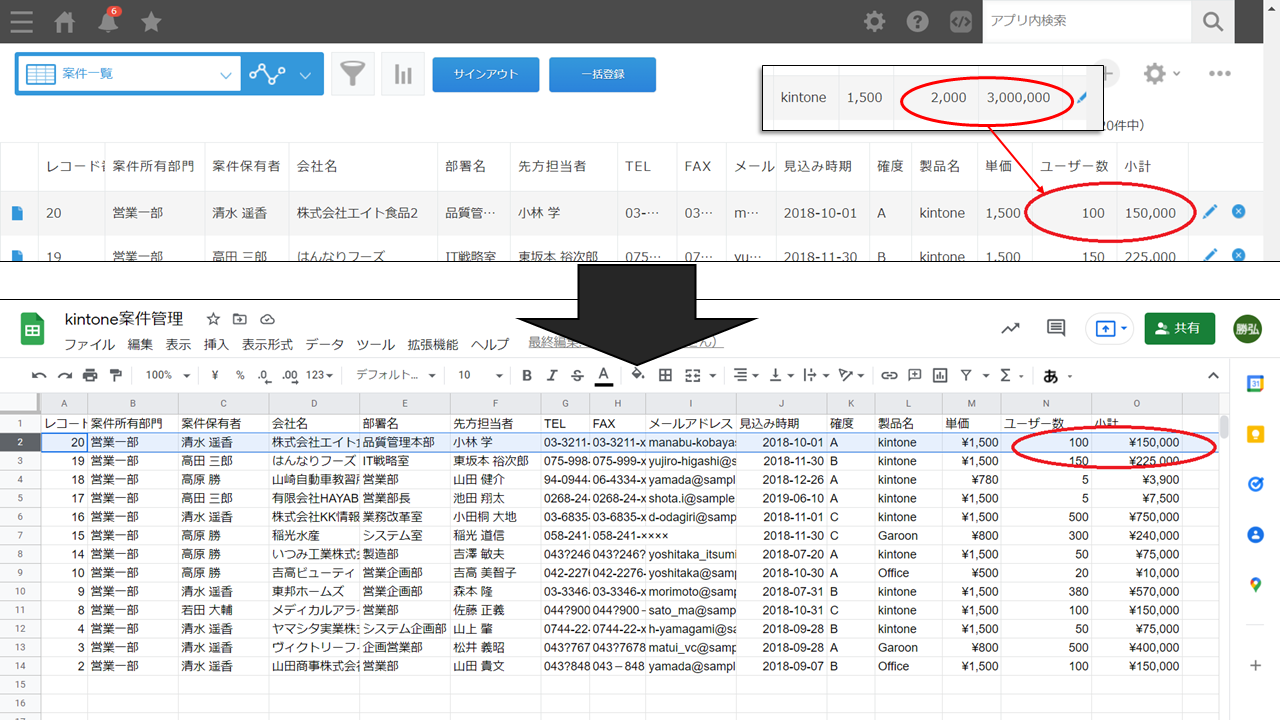Apply percent format
This screenshot has height=720, width=1280.
[240, 375]
